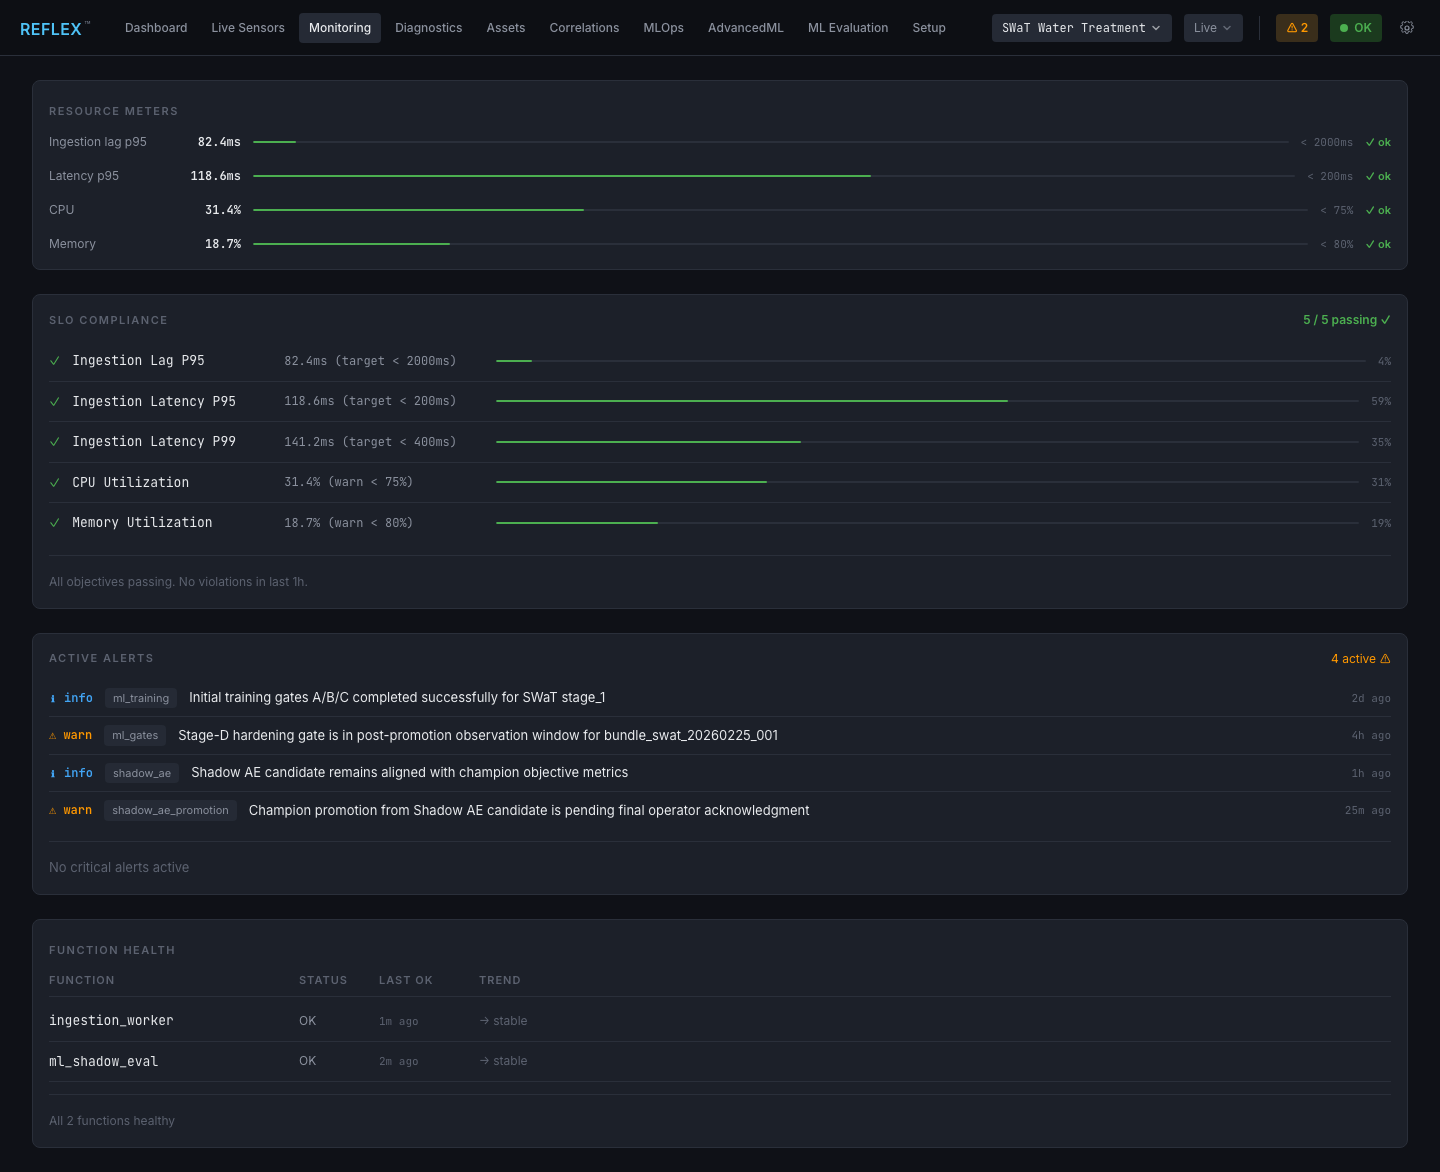Screen dimensions: 1440x1172
Task: Click the '4 active' warning indicator
Action: coord(1360,659)
